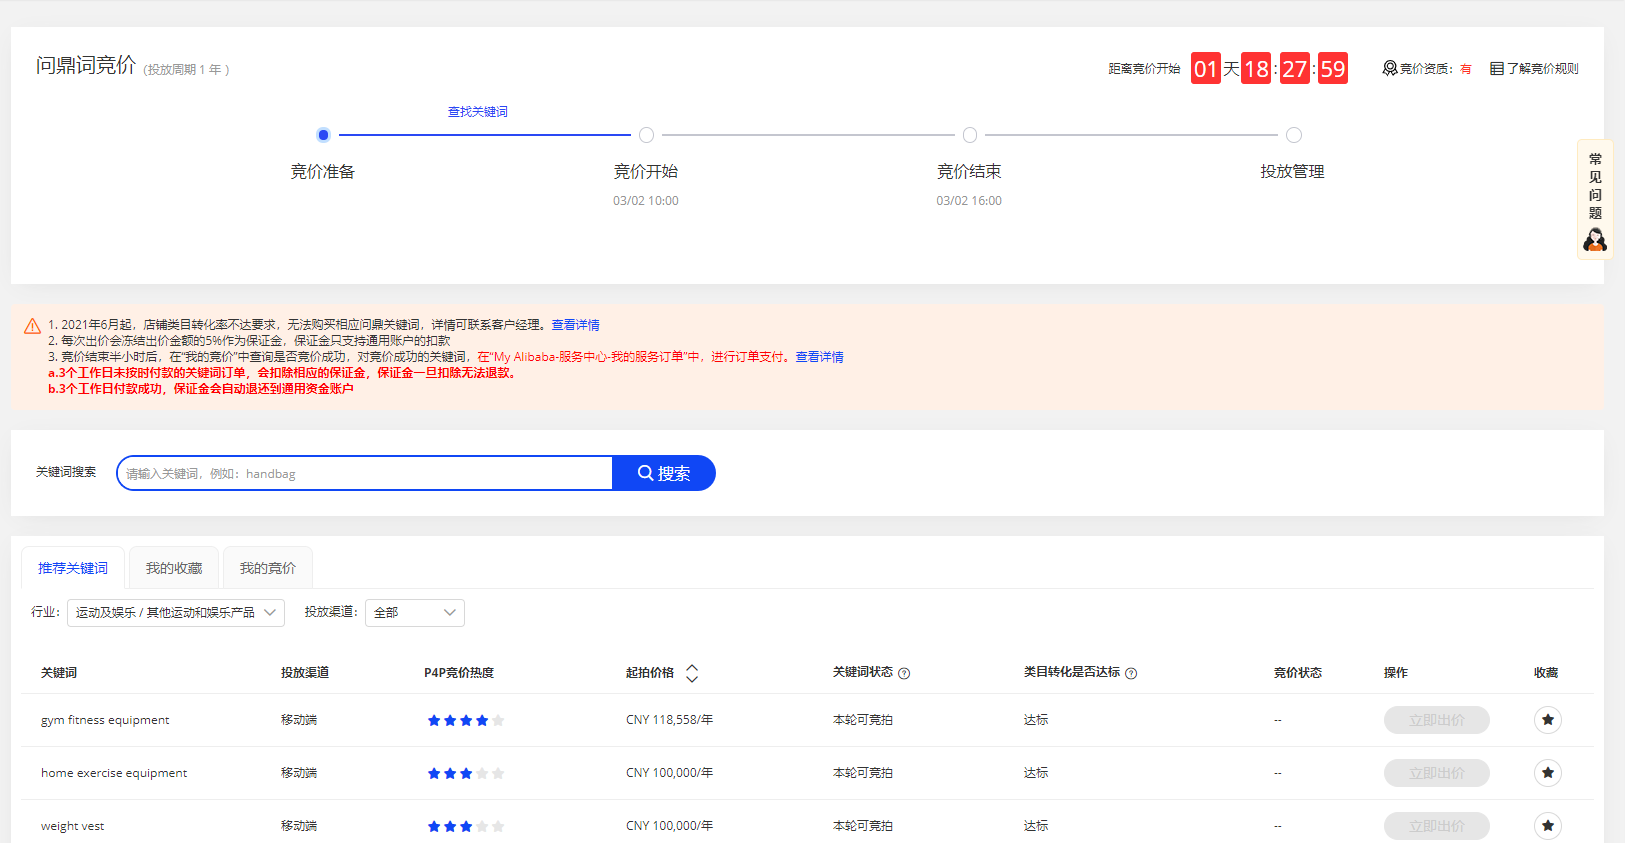Favorite the home exercise equipment keyword

[1547, 773]
